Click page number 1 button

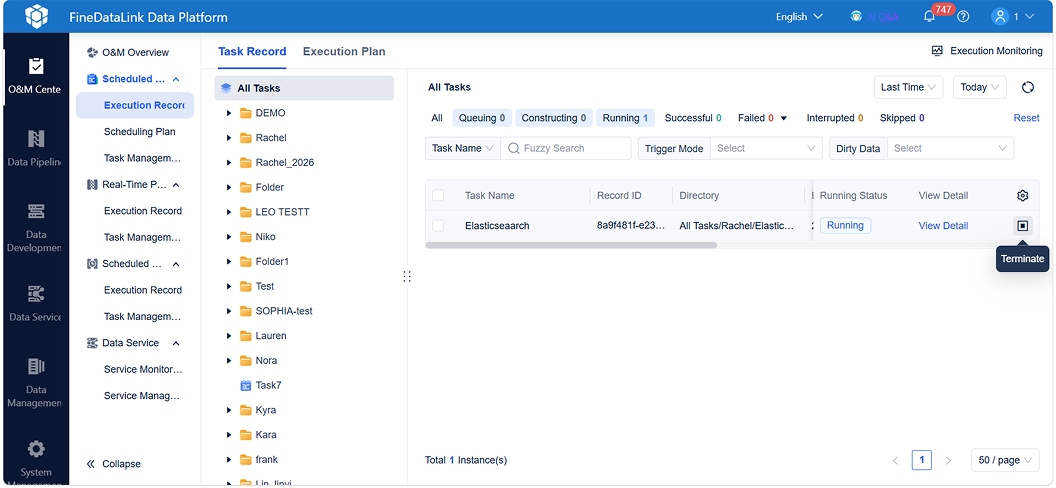tap(921, 461)
